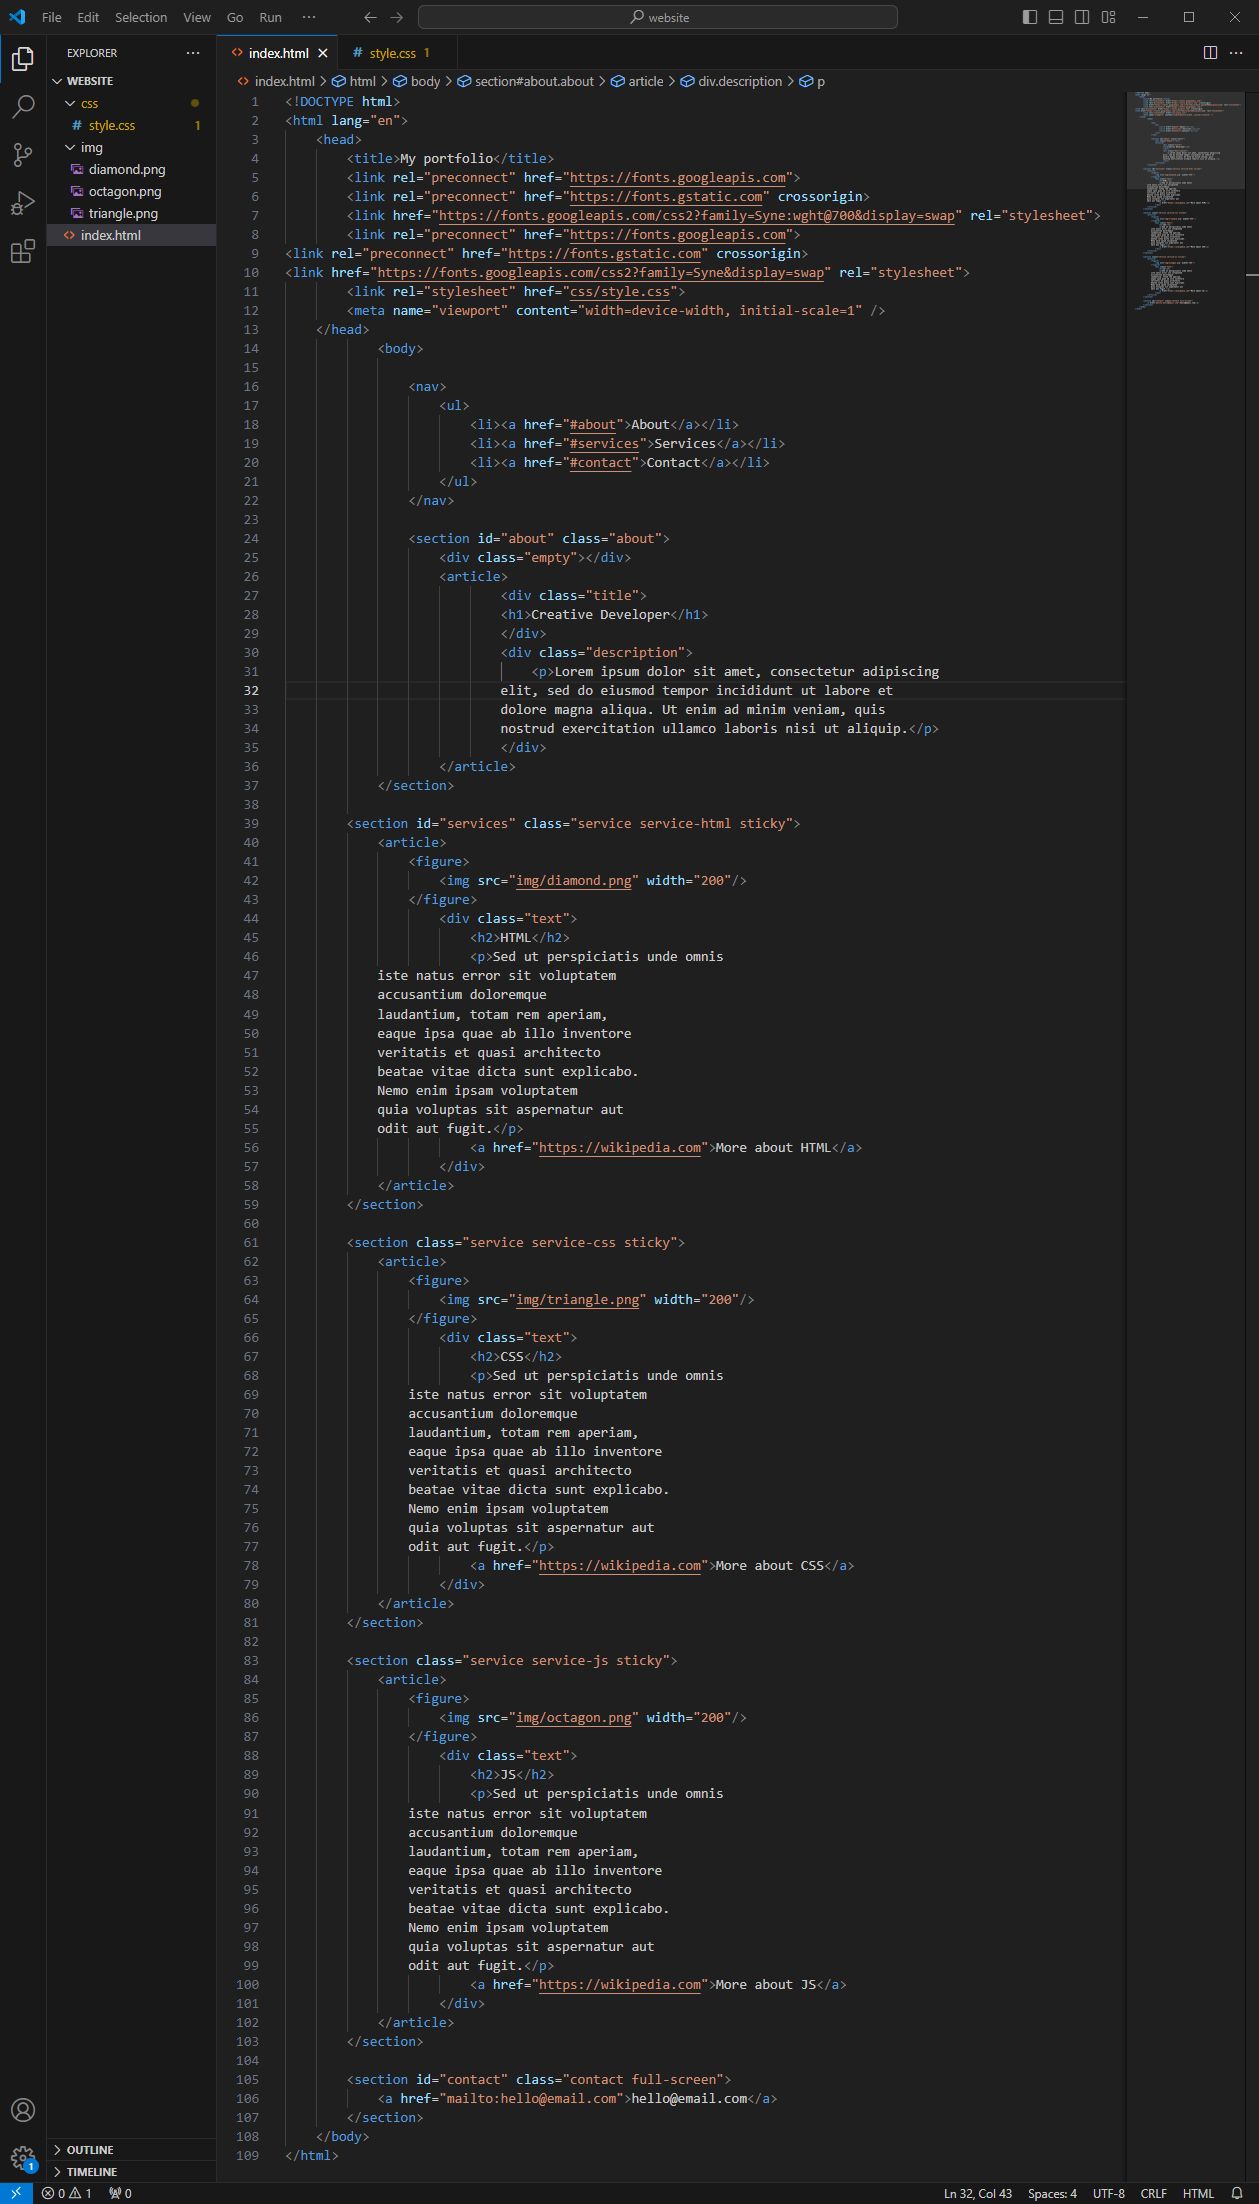This screenshot has height=2204, width=1259.
Task: Open the Extensions view
Action: (x=22, y=252)
